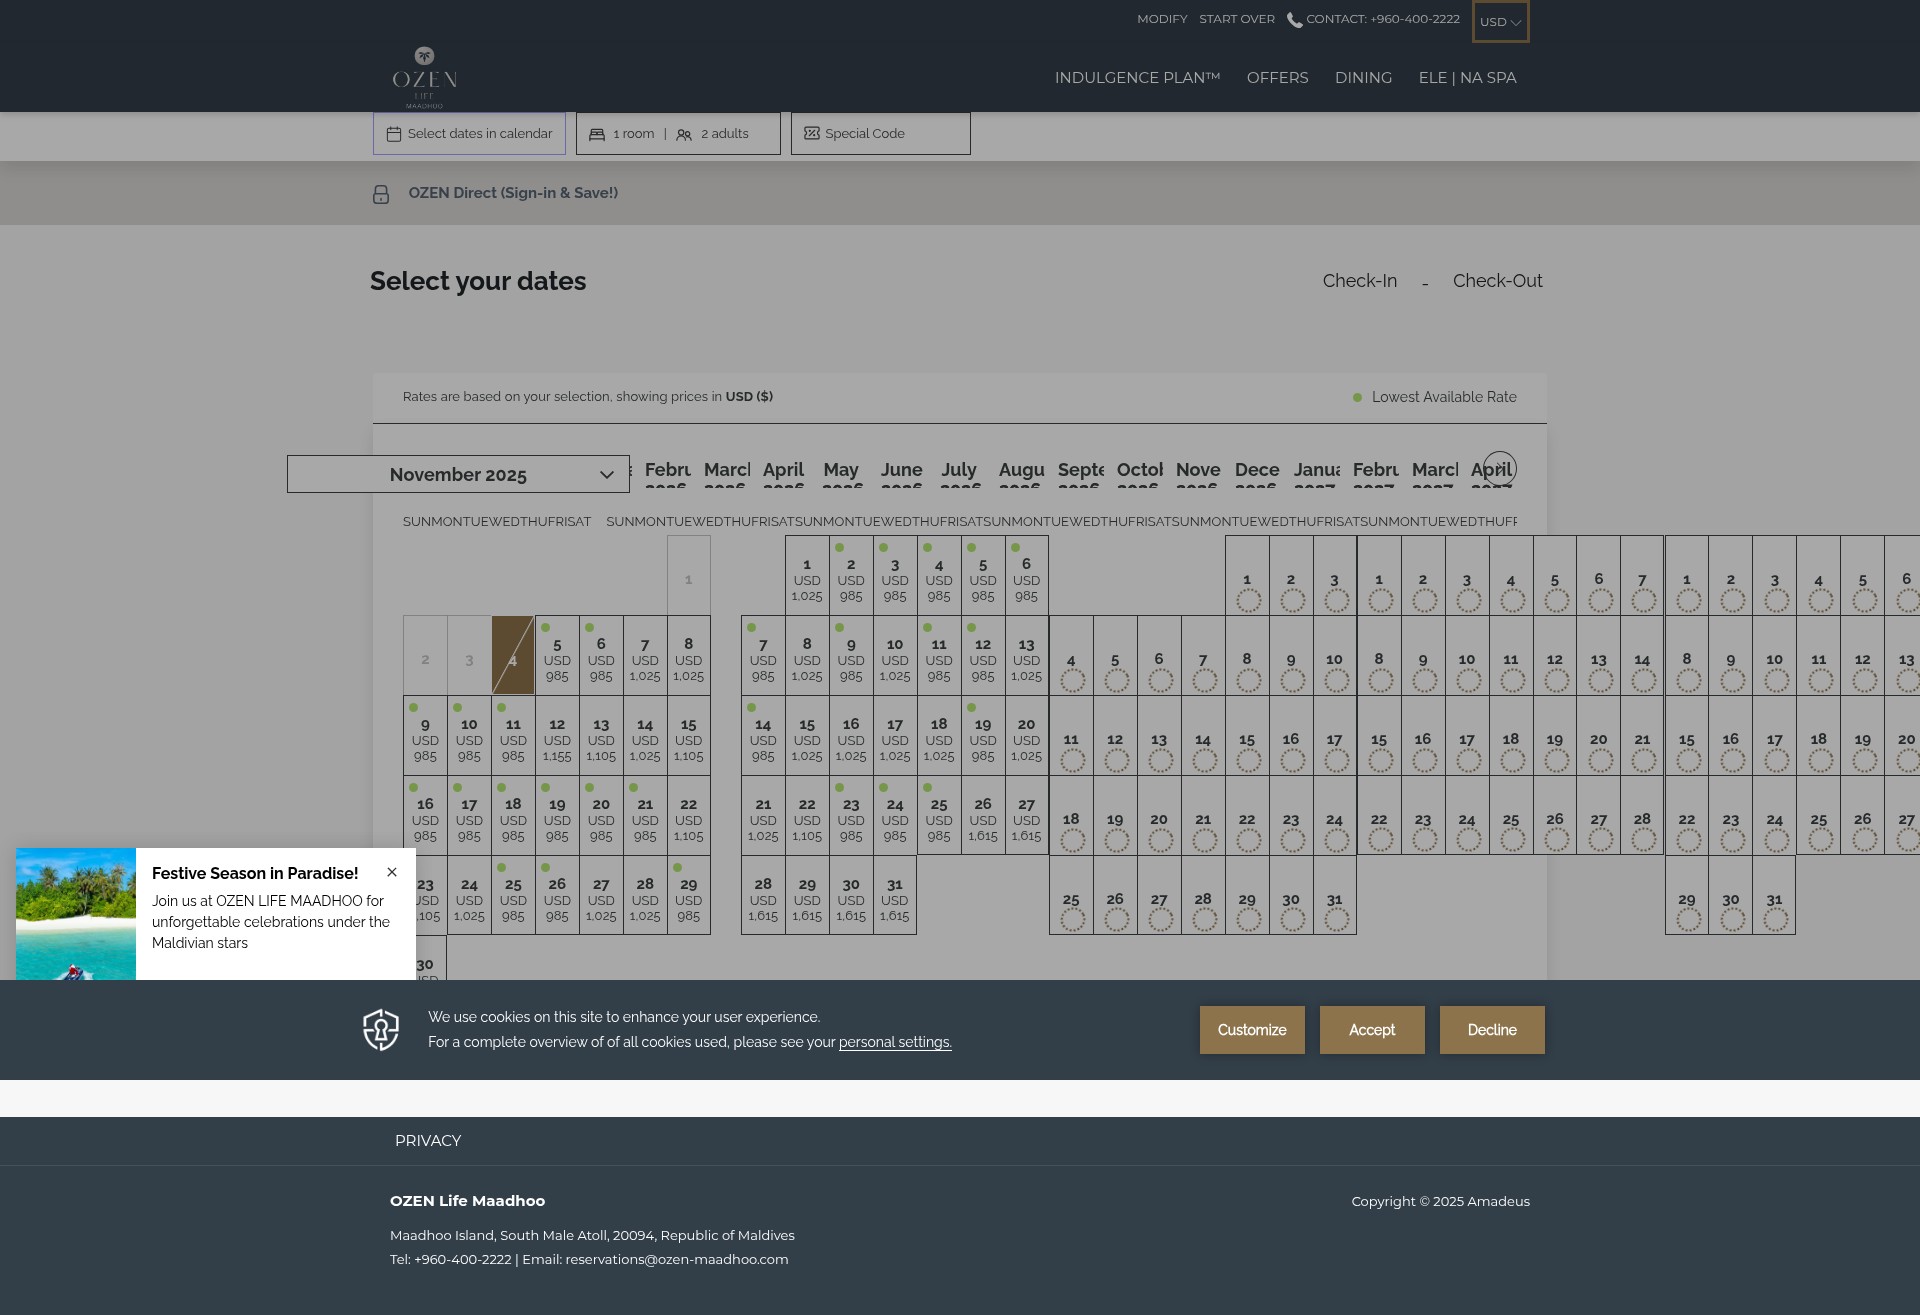The width and height of the screenshot is (1920, 1315).
Task: Select November 24 at USD 1,025
Action: pos(469,895)
